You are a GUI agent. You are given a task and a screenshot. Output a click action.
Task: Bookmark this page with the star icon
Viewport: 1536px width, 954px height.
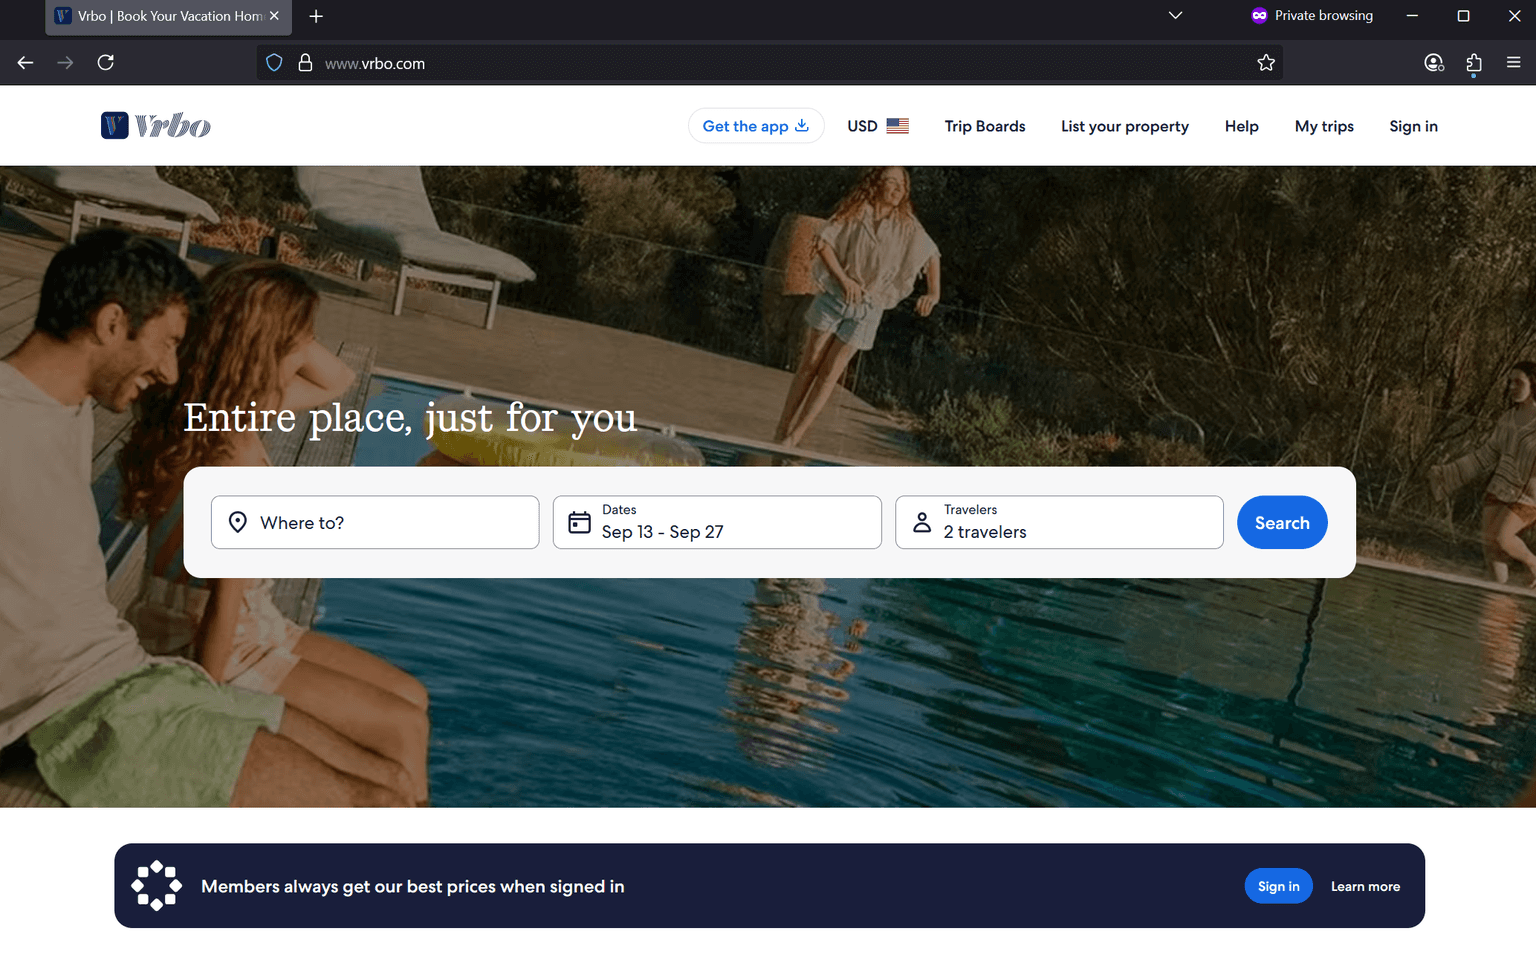click(1266, 63)
